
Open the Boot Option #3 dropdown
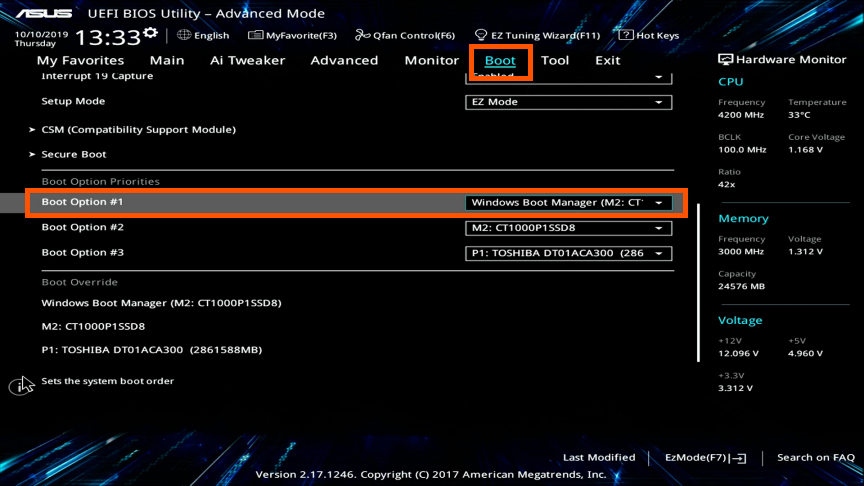569,253
